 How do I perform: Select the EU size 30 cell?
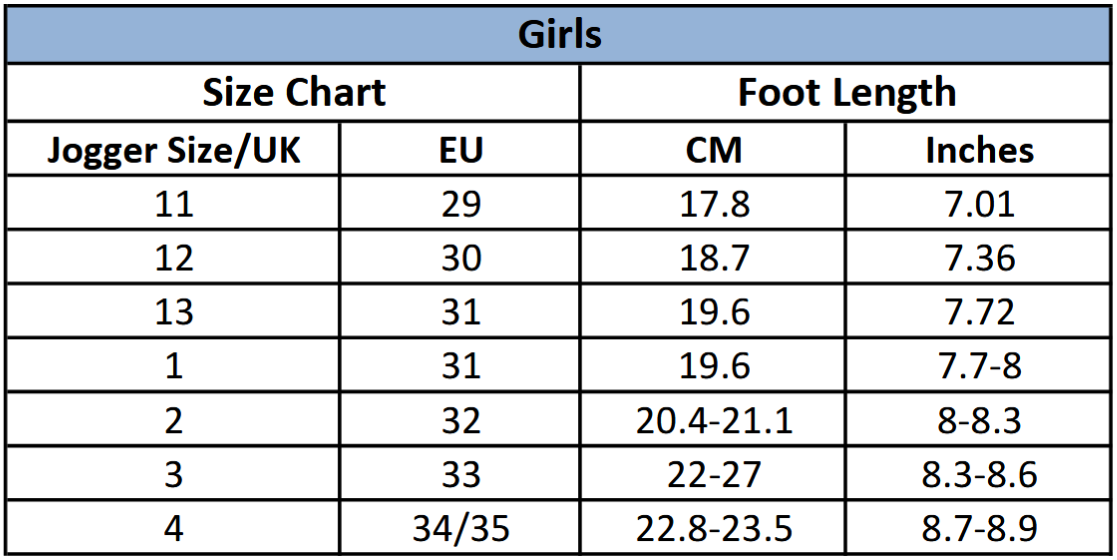(461, 258)
